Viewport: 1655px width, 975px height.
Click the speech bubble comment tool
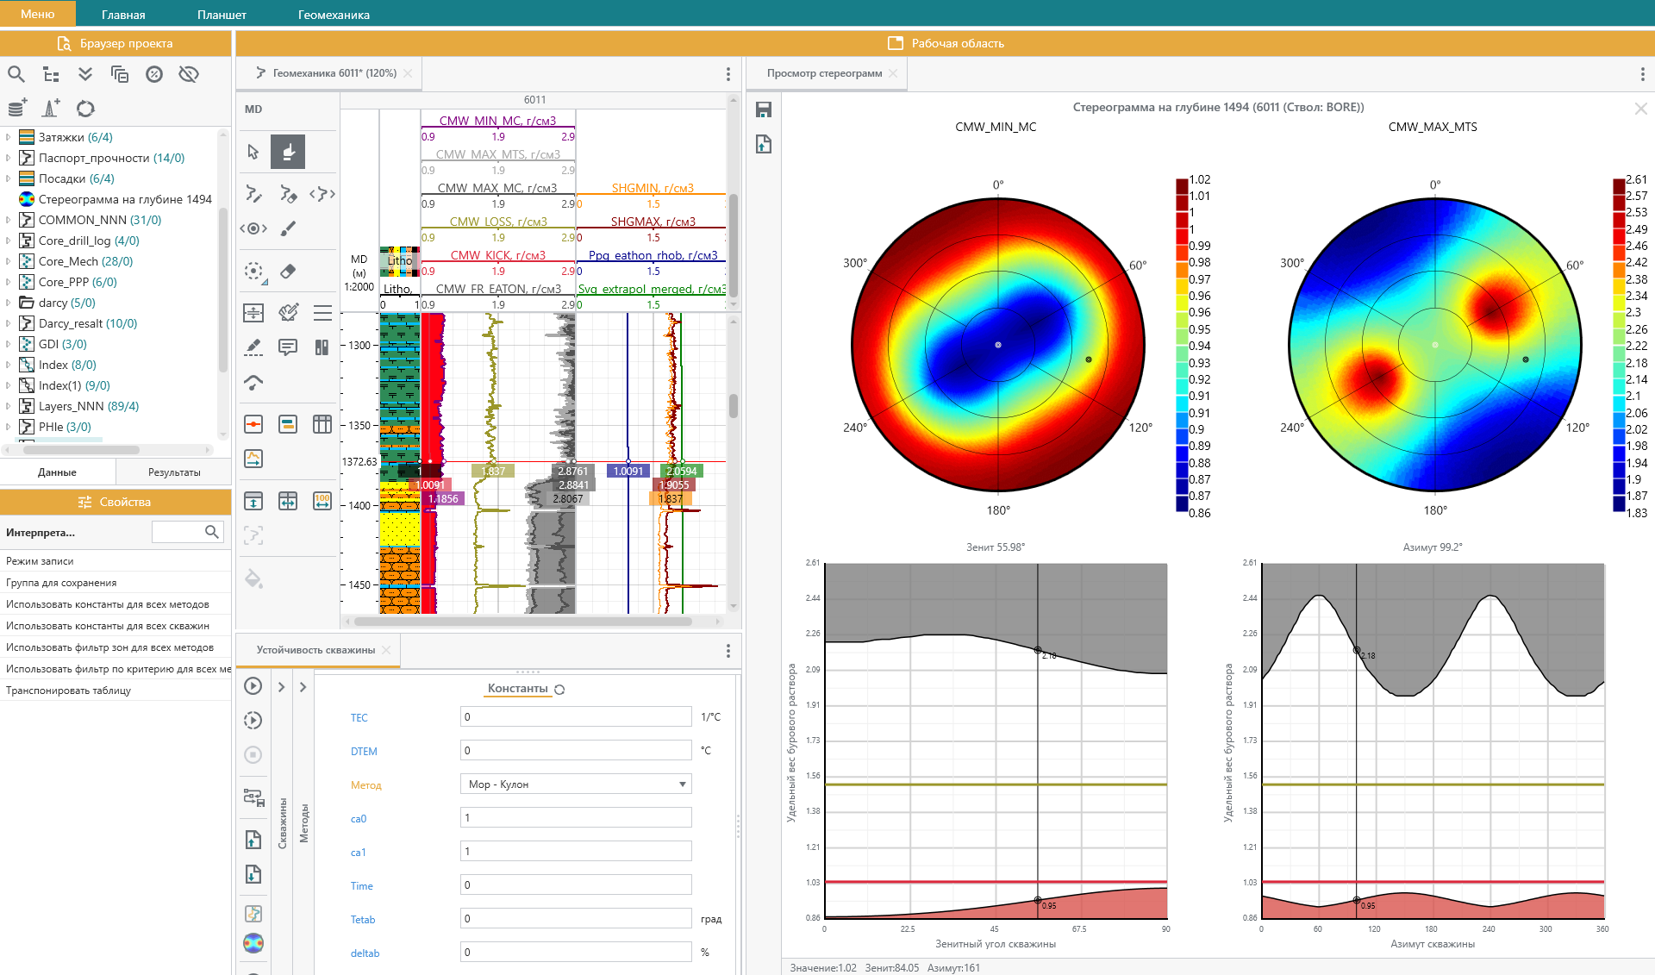(x=288, y=347)
